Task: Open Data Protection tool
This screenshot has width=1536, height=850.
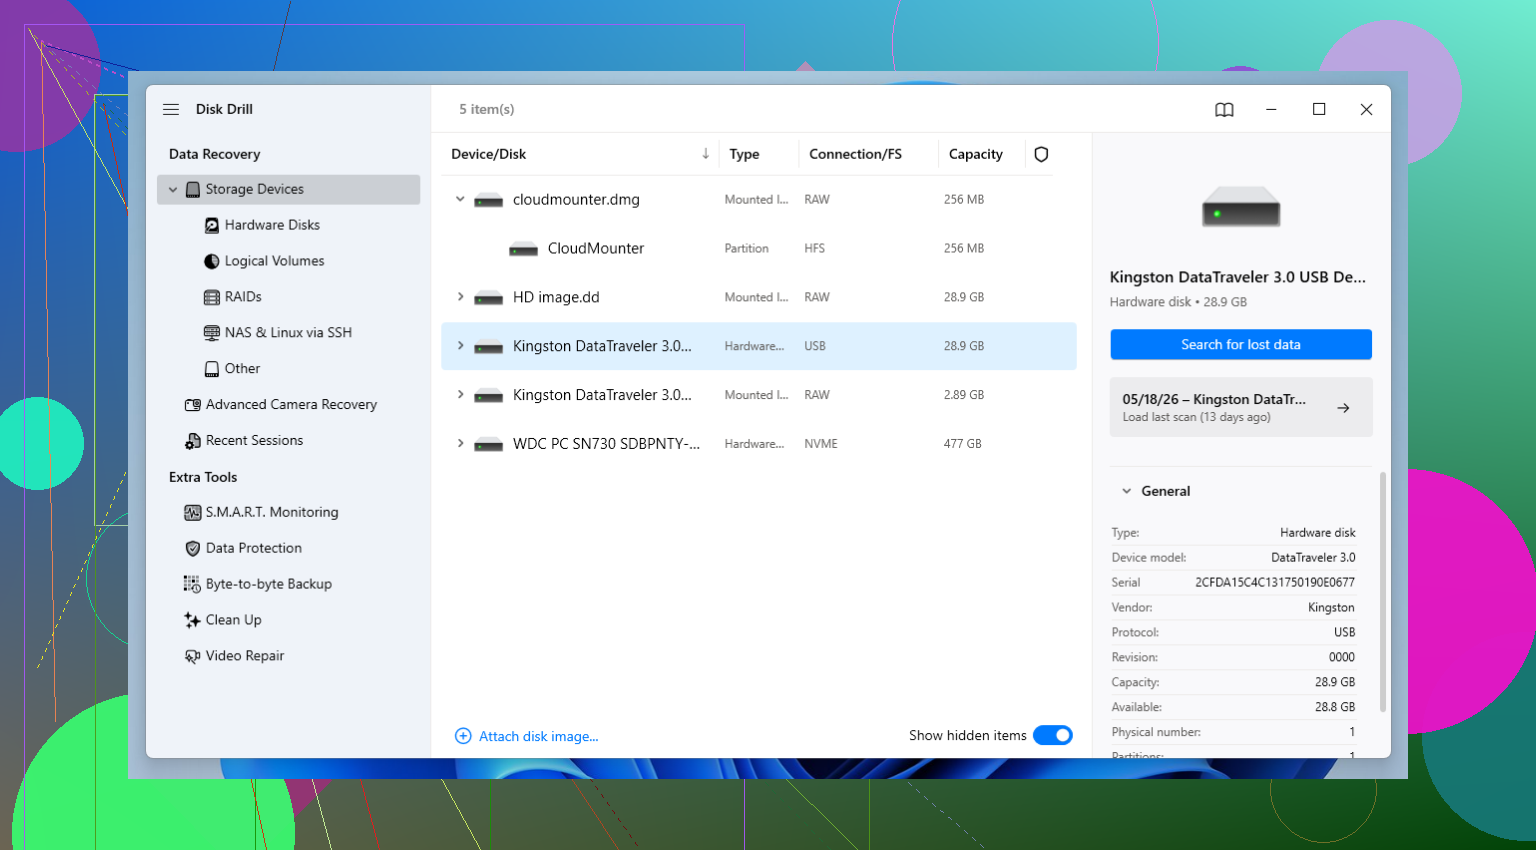Action: (253, 548)
